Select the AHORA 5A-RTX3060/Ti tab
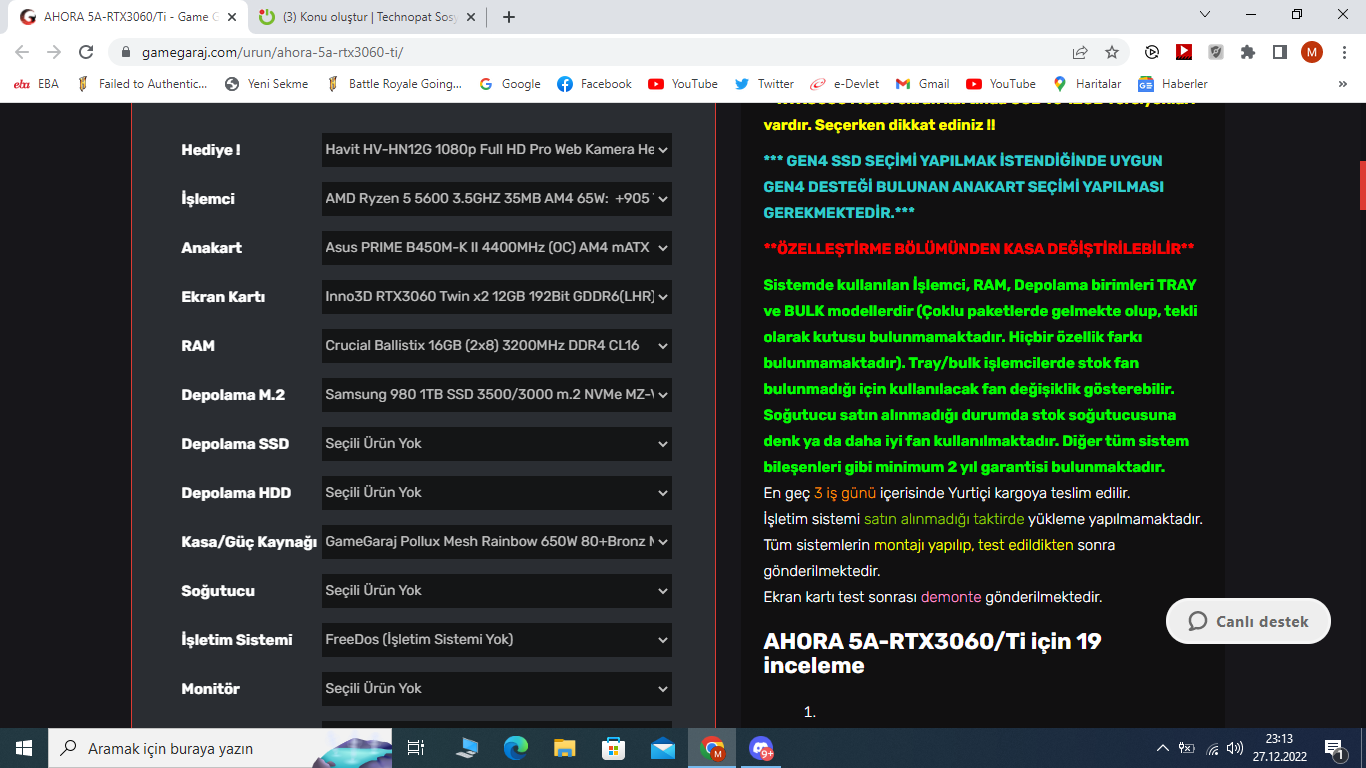1366x768 pixels. 126,17
